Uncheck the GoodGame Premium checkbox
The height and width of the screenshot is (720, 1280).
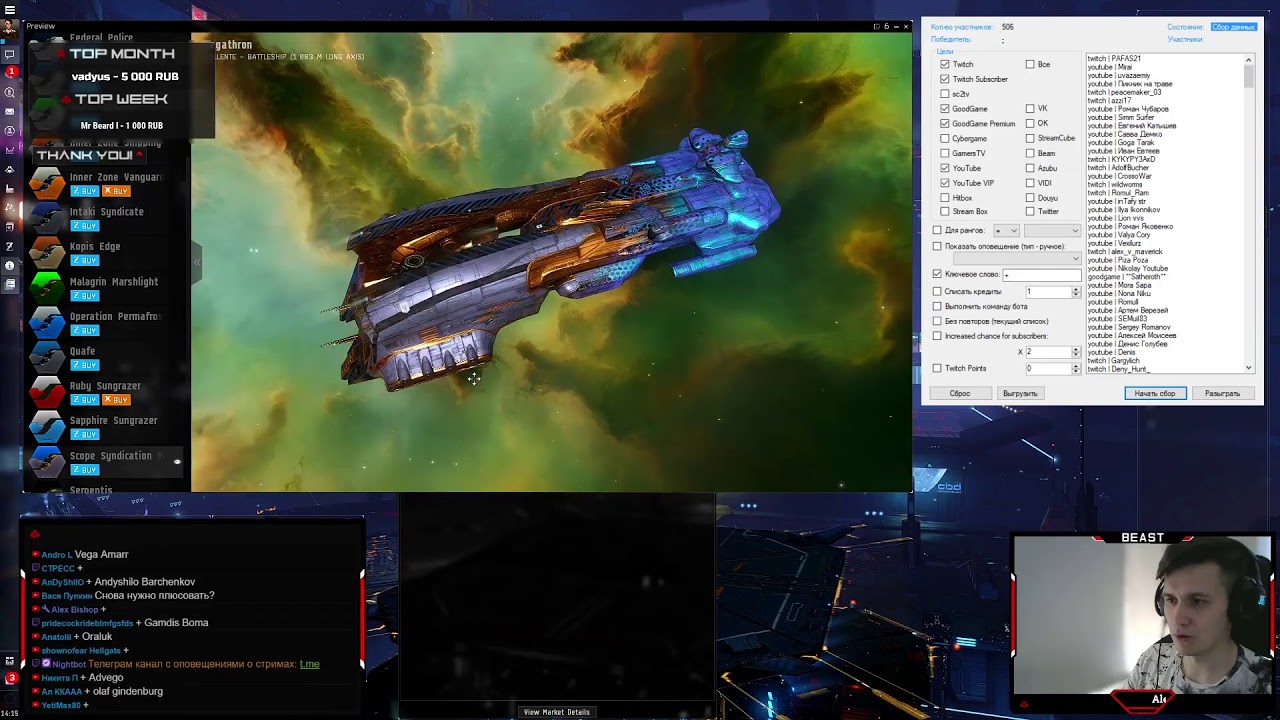[x=945, y=123]
